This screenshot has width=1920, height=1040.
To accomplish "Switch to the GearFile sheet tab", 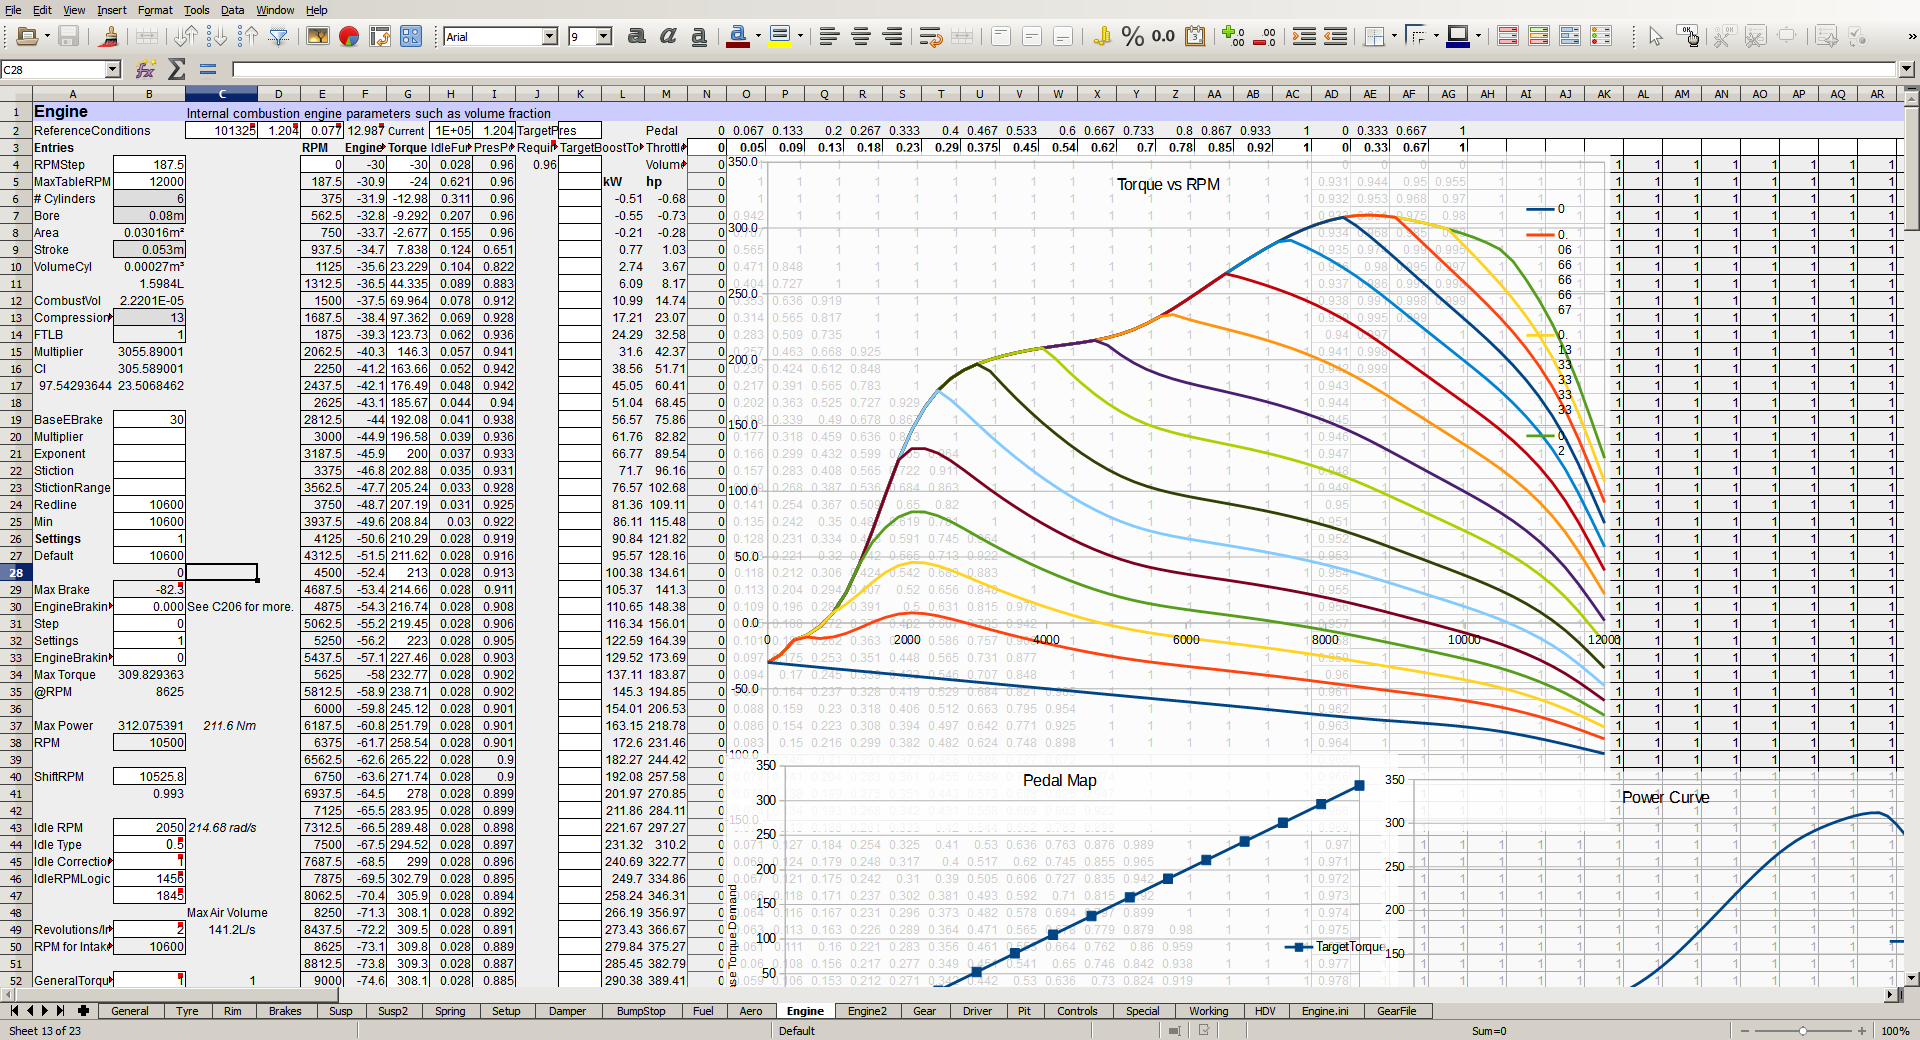I will (1396, 1011).
